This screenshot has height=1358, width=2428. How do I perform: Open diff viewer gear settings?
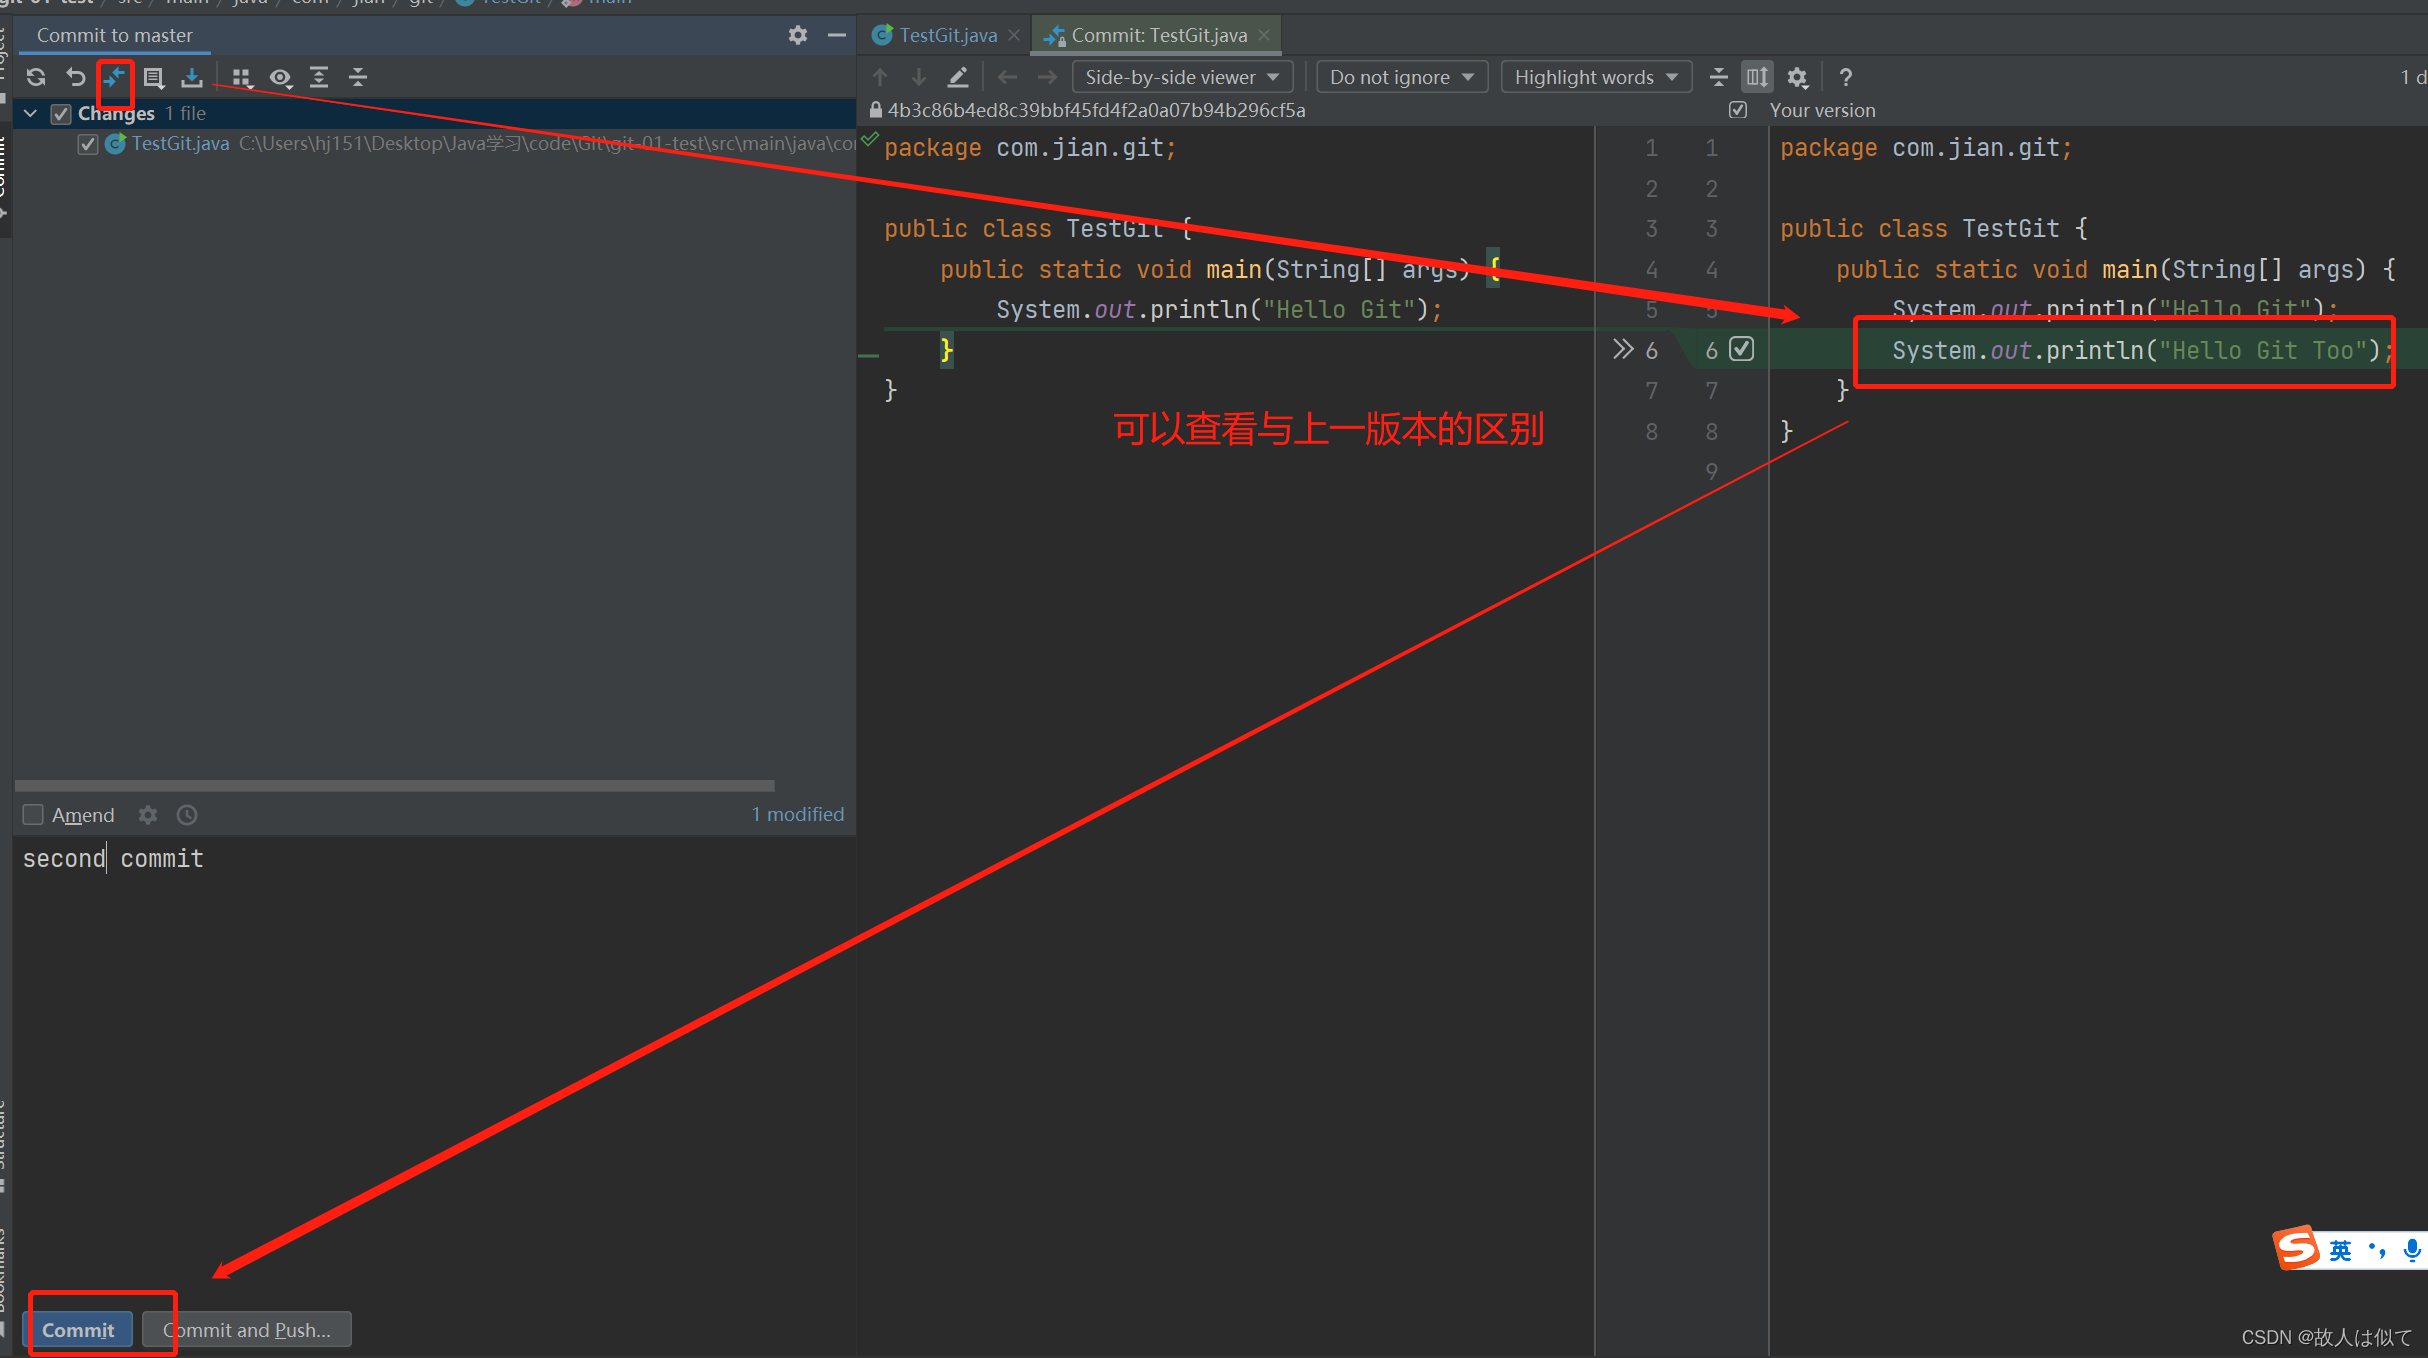(x=1797, y=77)
